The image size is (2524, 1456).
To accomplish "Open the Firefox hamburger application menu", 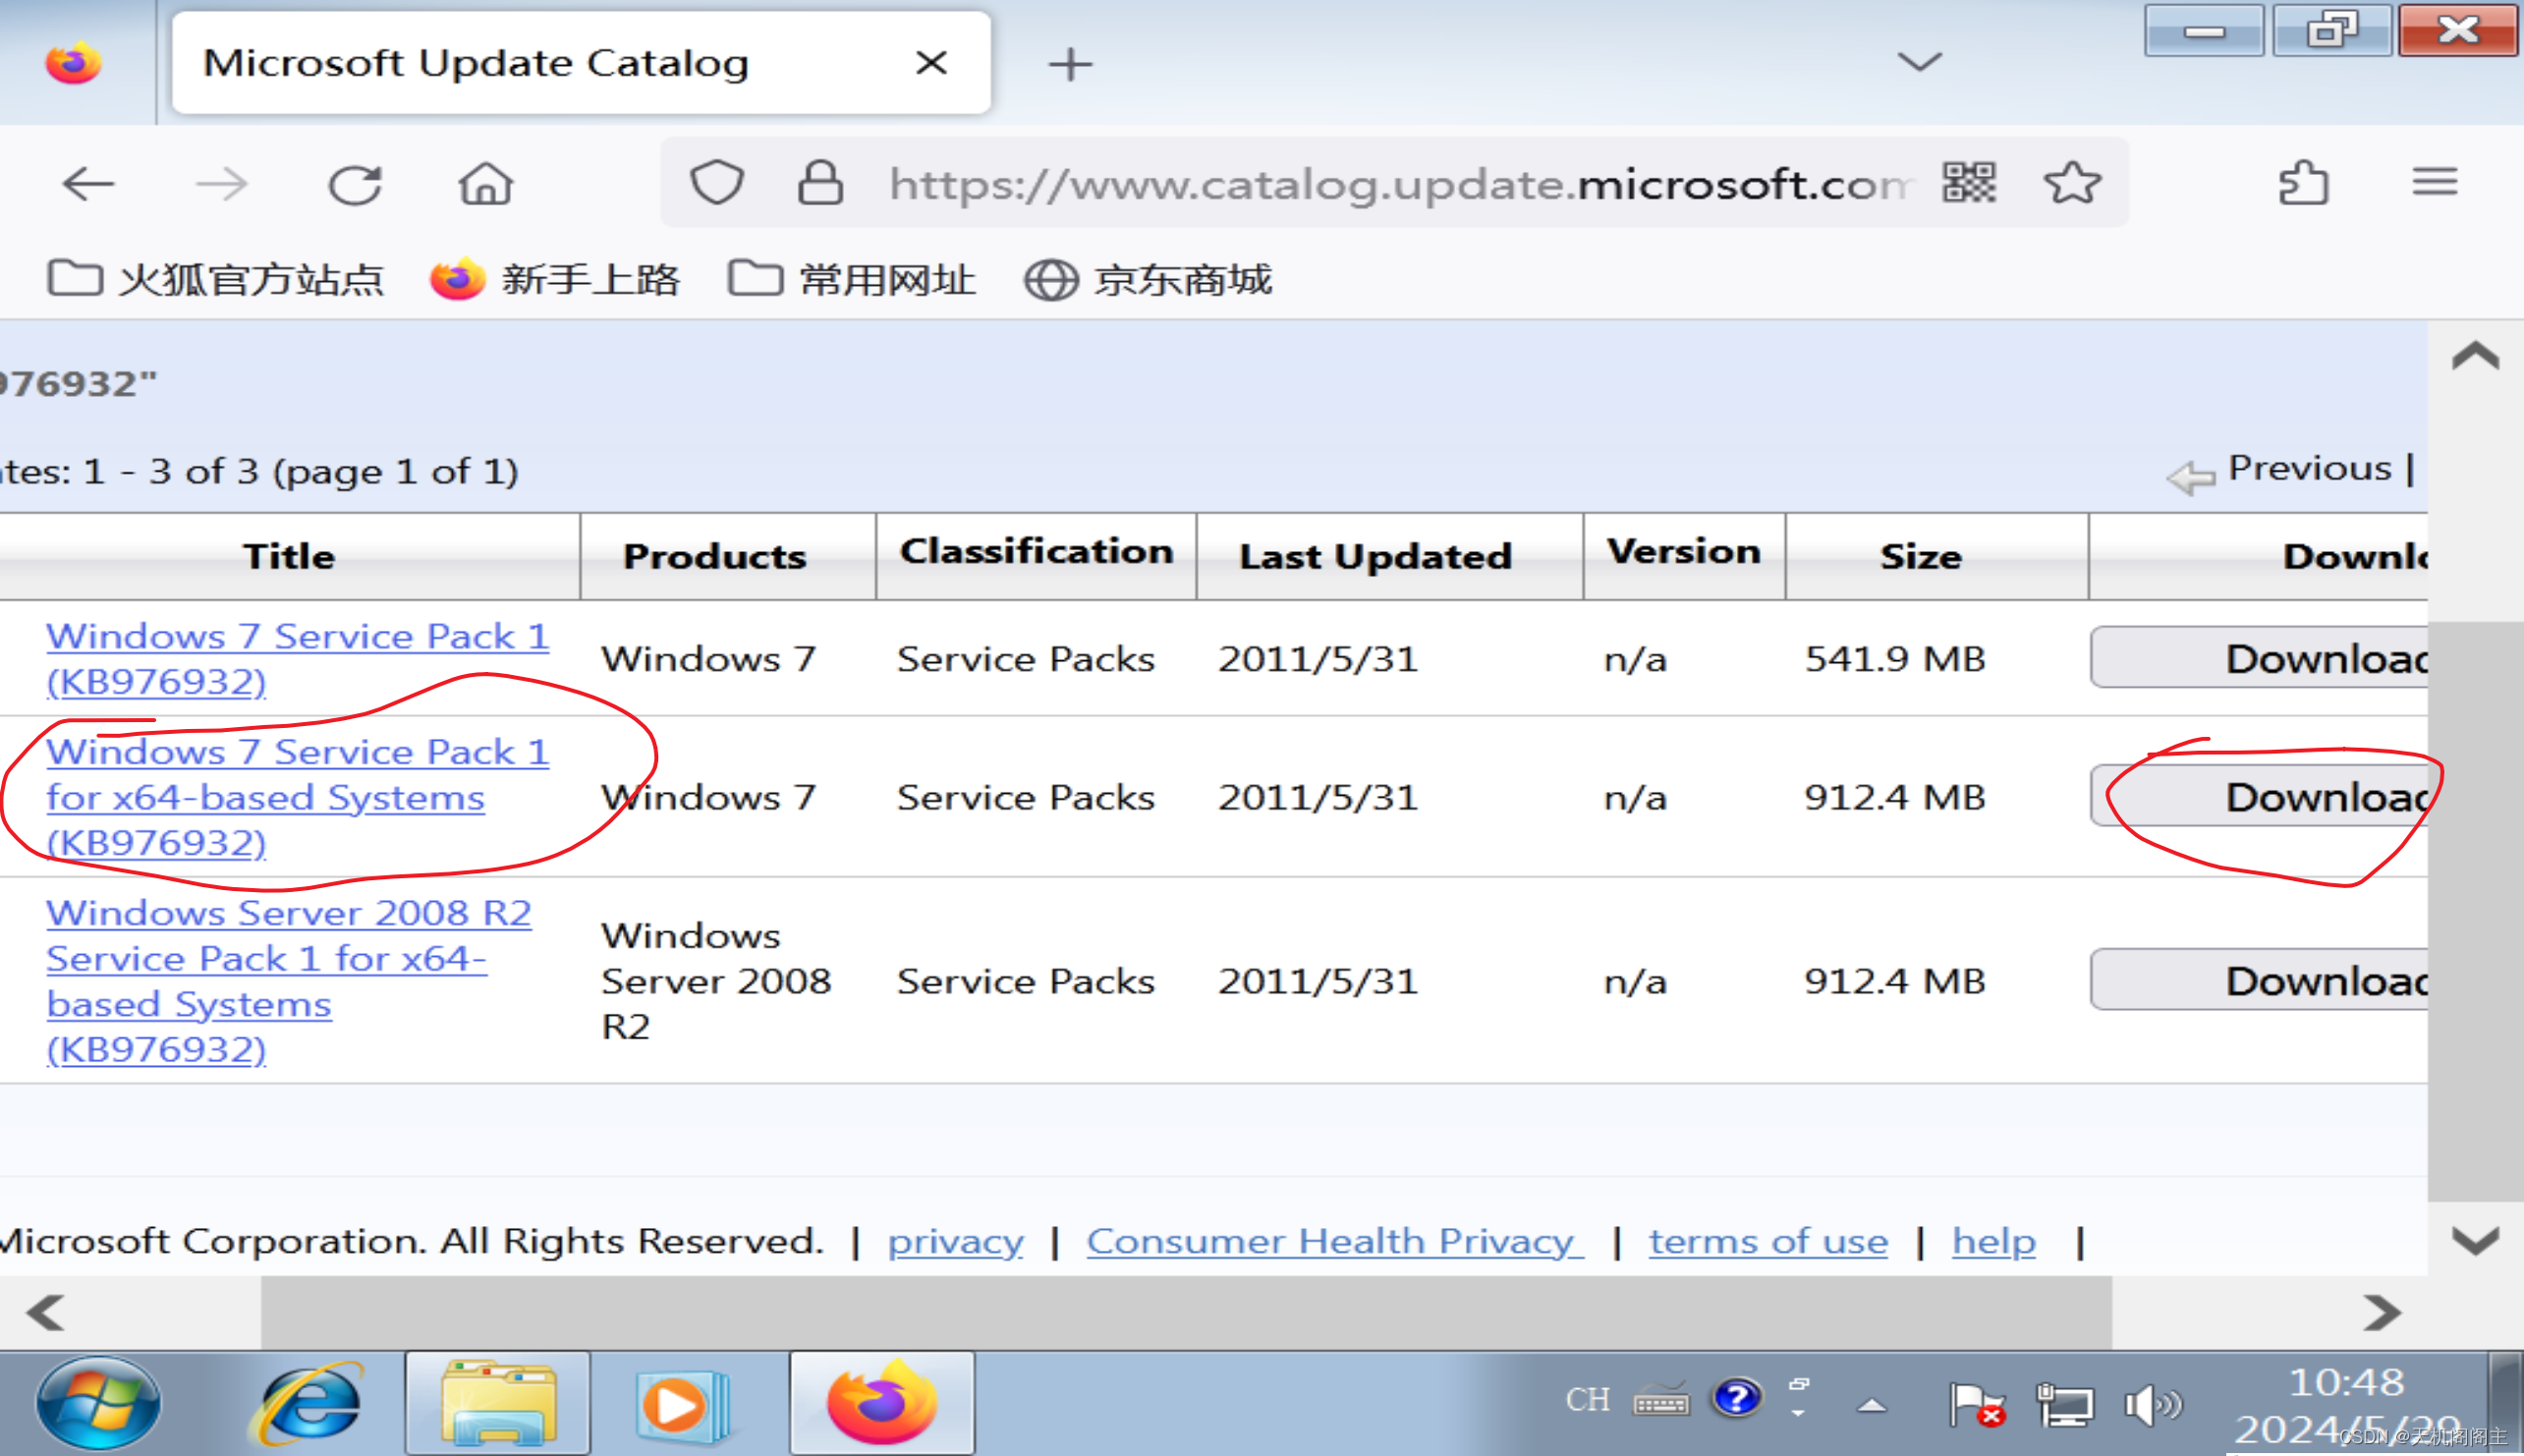I will click(x=2434, y=182).
